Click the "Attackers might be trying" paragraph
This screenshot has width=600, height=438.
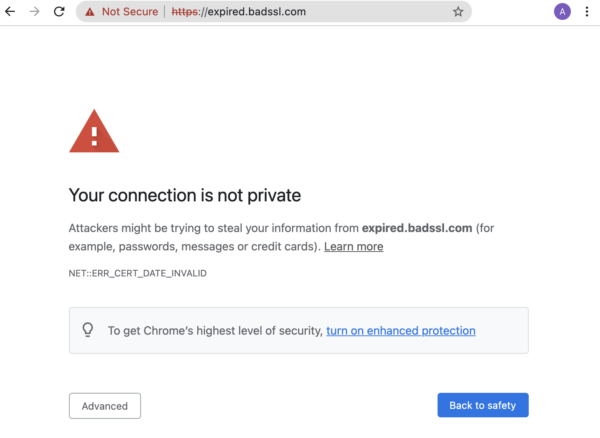click(x=210, y=228)
